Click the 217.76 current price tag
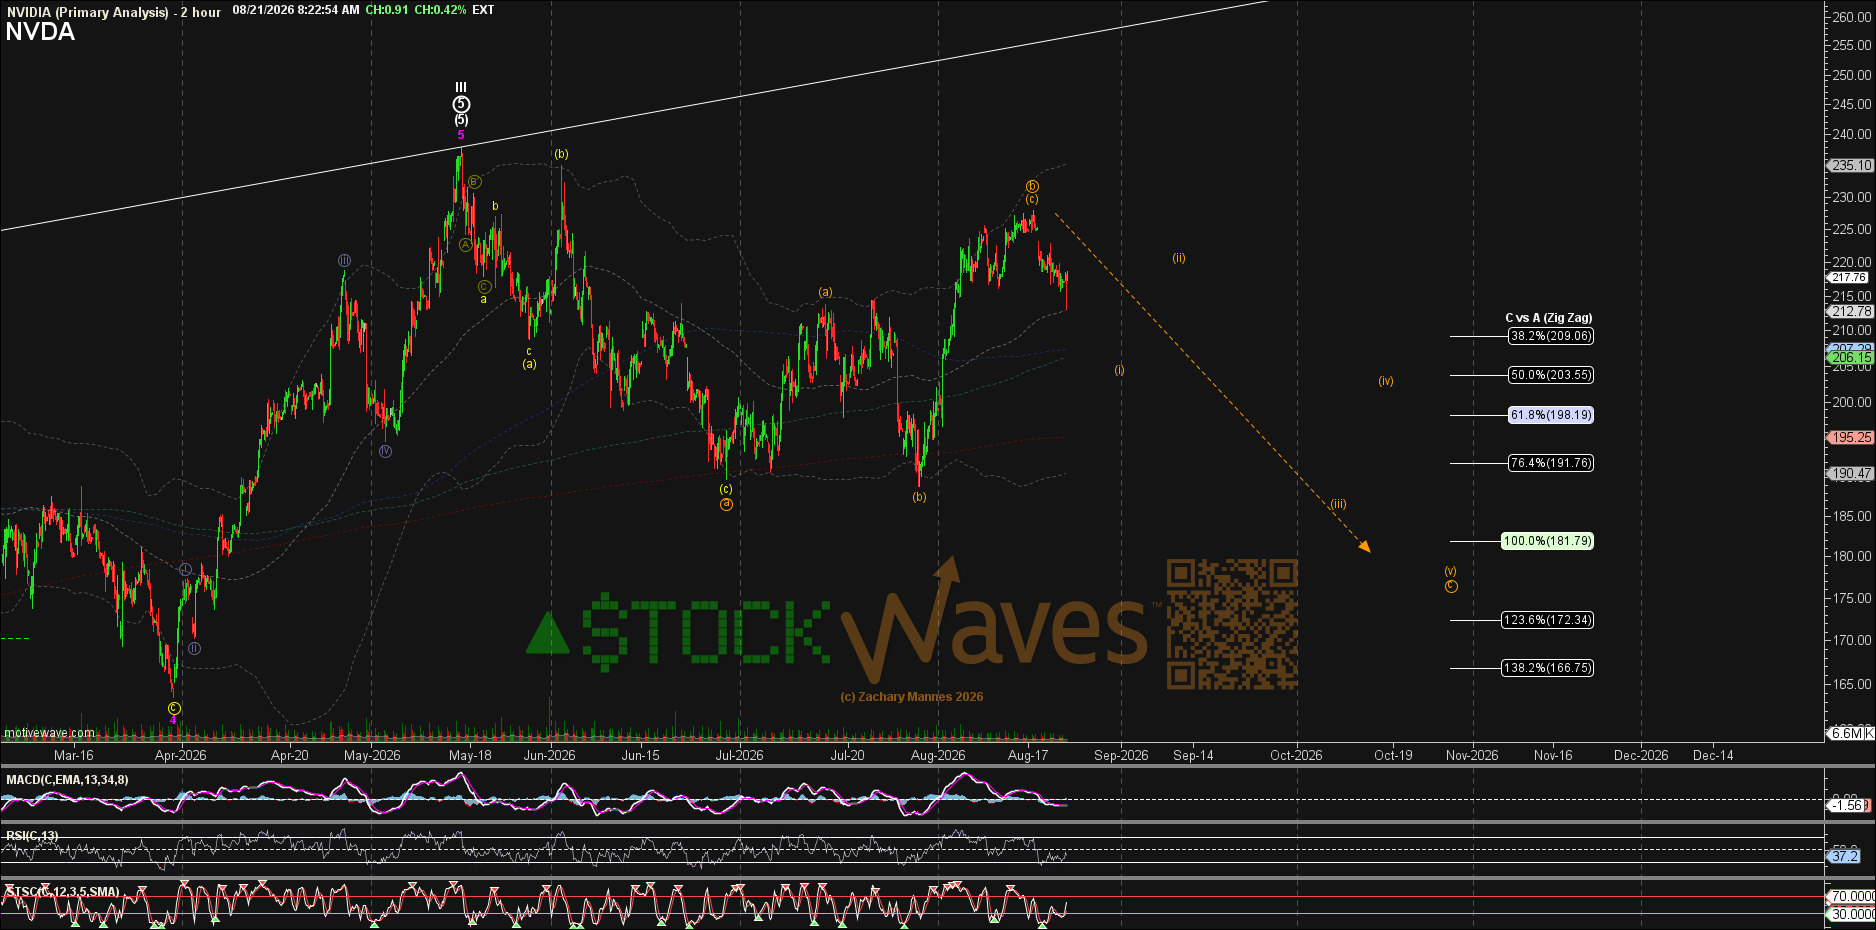This screenshot has height=930, width=1876. [1849, 278]
